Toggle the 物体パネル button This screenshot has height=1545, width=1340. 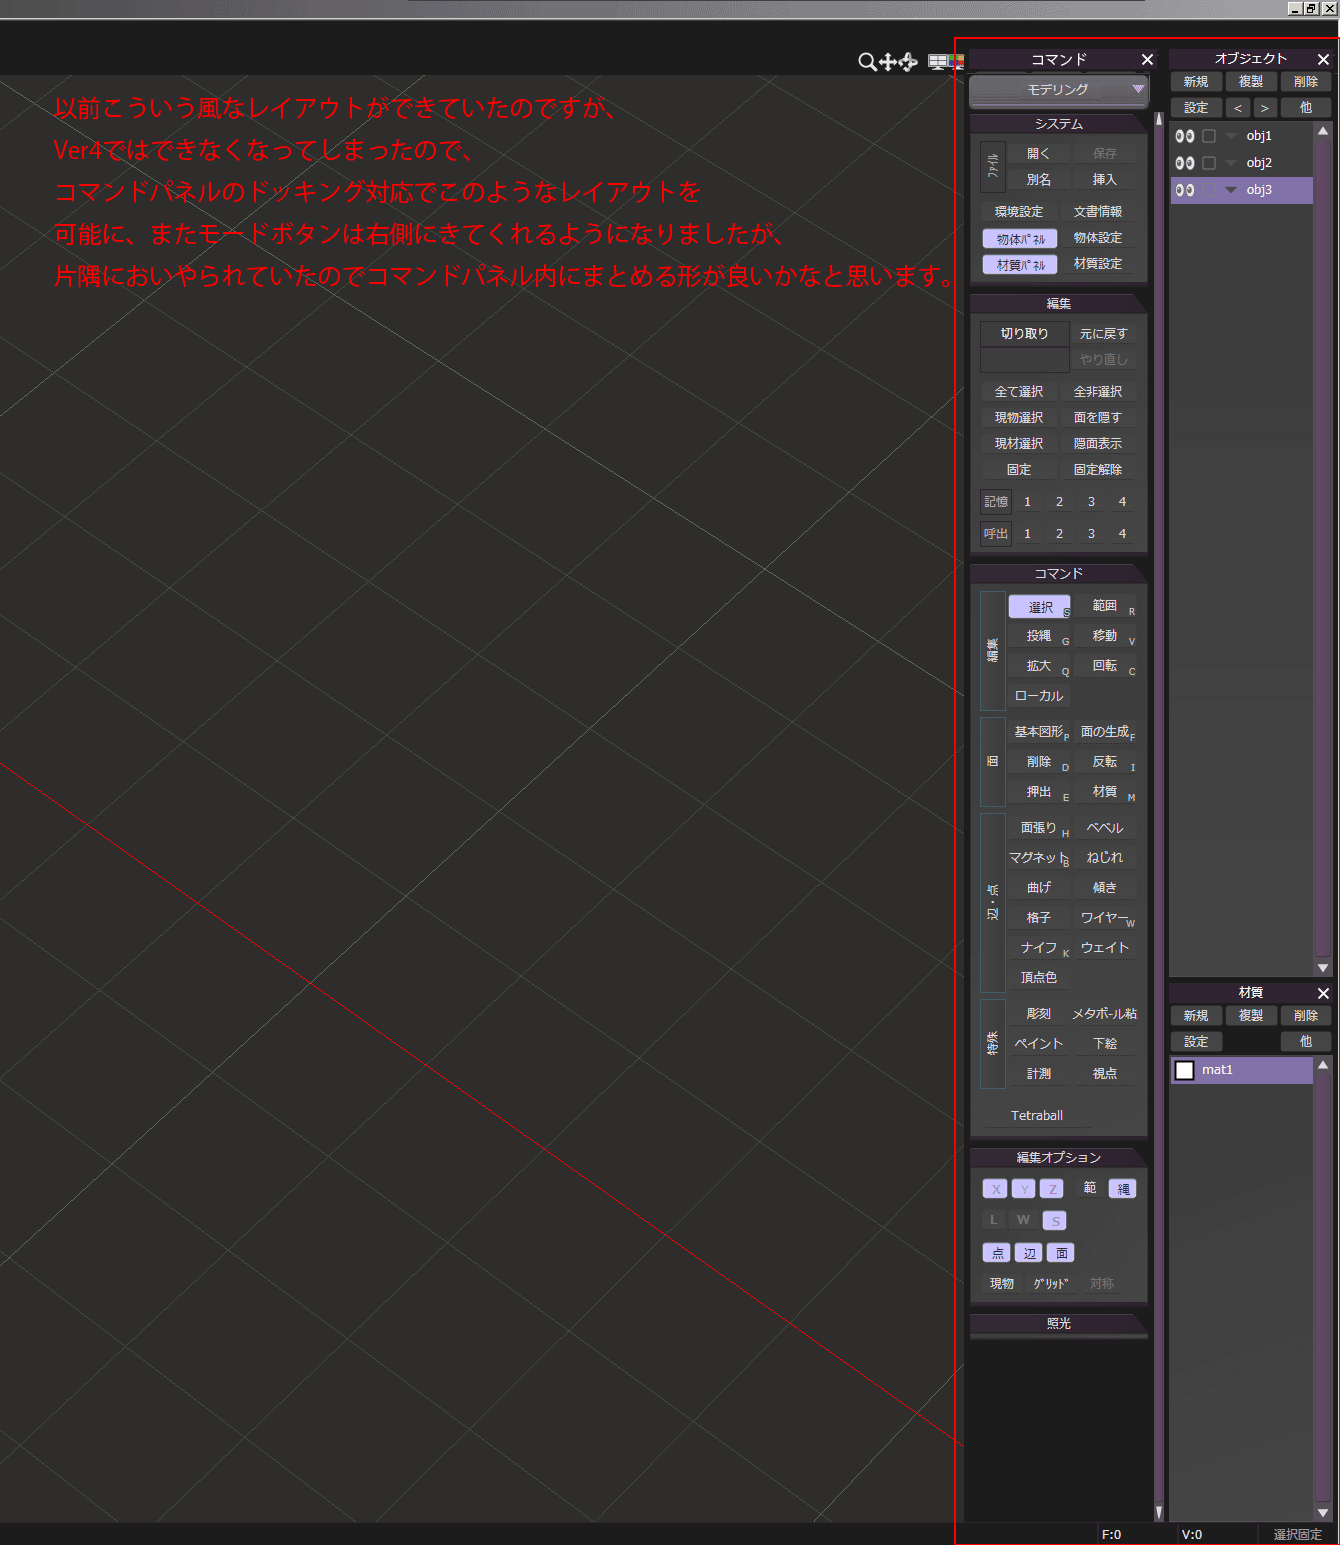(x=1020, y=239)
